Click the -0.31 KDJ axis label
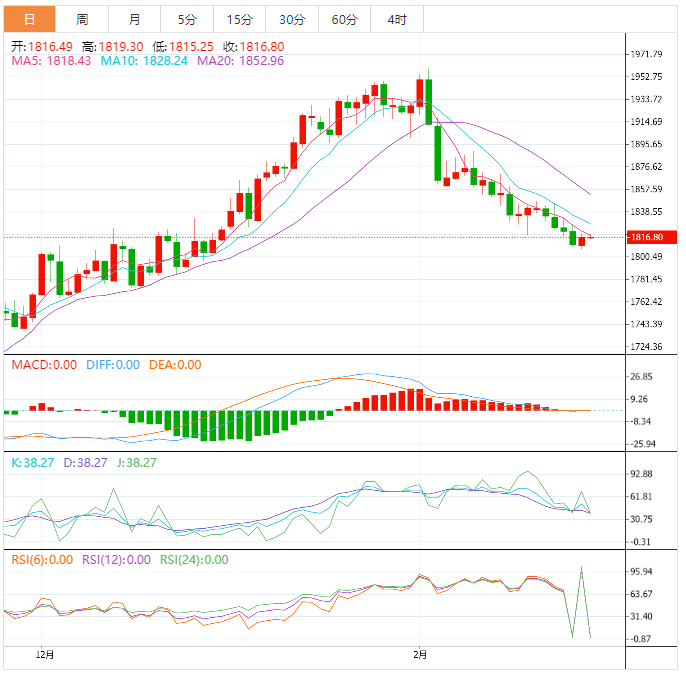 tap(640, 542)
